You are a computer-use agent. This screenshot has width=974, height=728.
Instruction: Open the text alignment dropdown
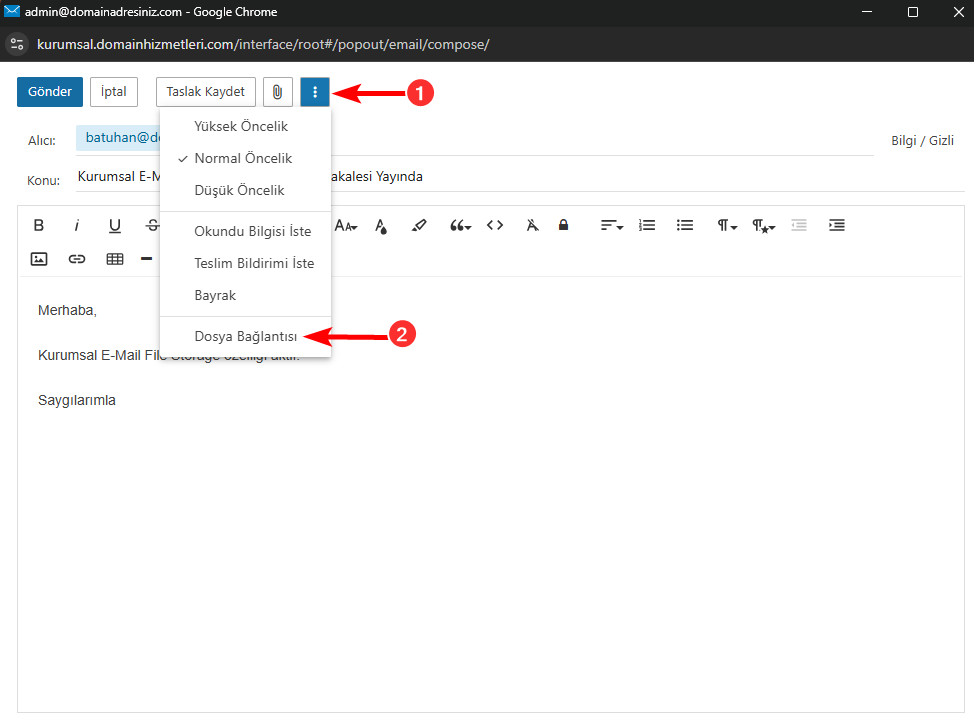[611, 226]
